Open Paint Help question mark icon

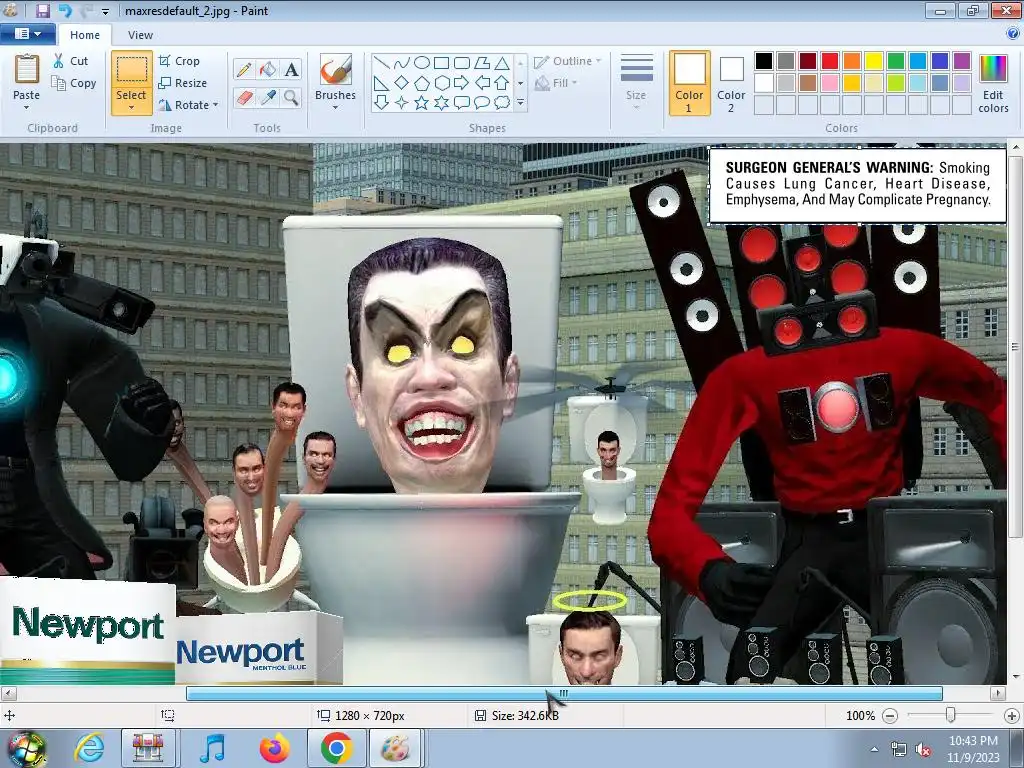(1013, 34)
